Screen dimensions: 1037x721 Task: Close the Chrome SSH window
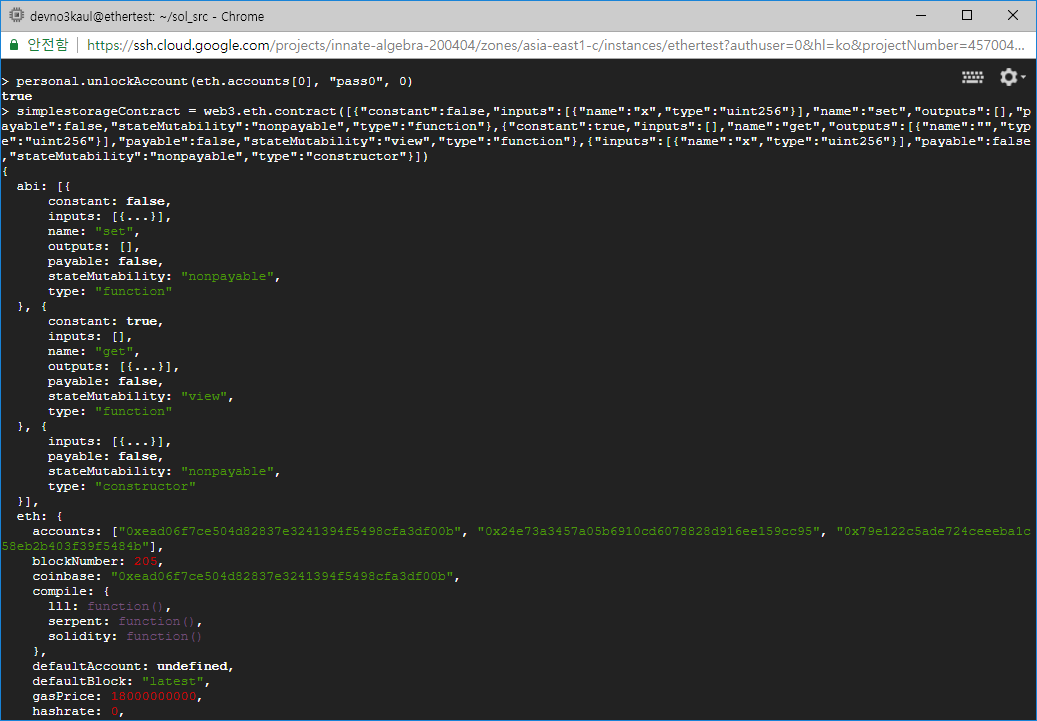1013,15
